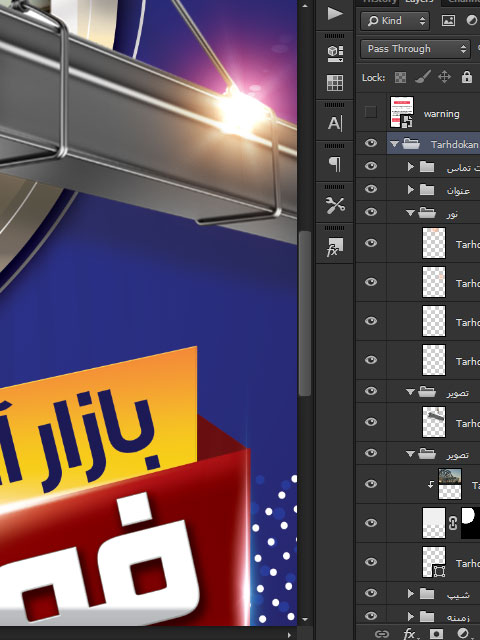Click canvas scroll-down arrow
Image resolution: width=480 pixels, height=640 pixels.
click(304, 619)
